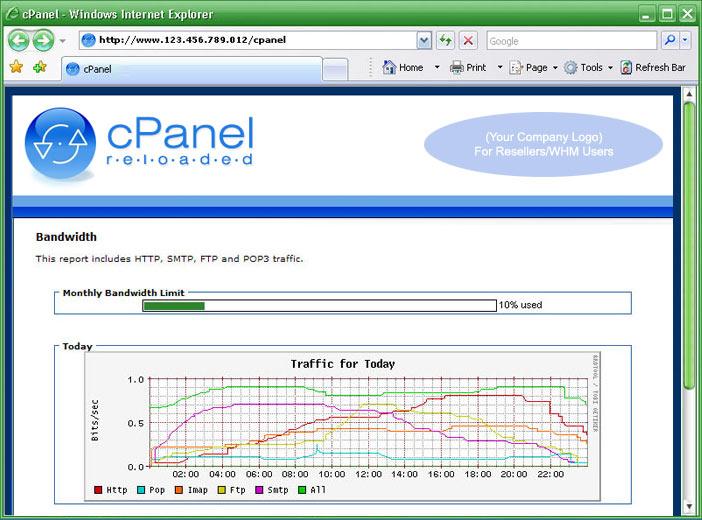Click the Google search box
The width and height of the screenshot is (702, 520).
[x=572, y=41]
